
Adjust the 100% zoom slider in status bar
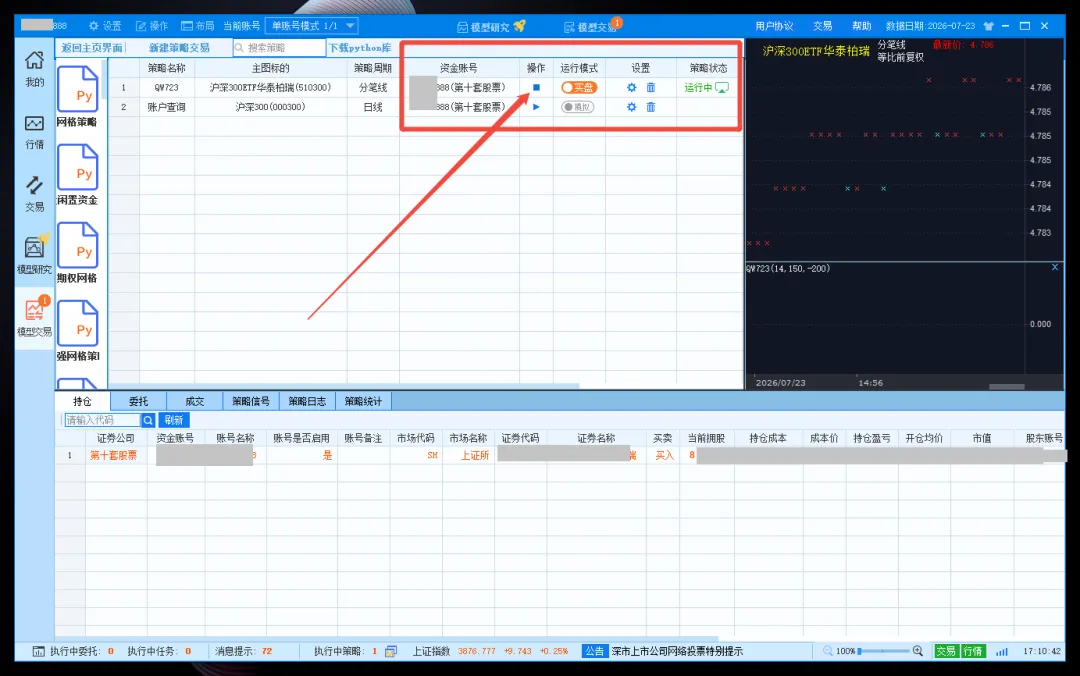tap(884, 651)
